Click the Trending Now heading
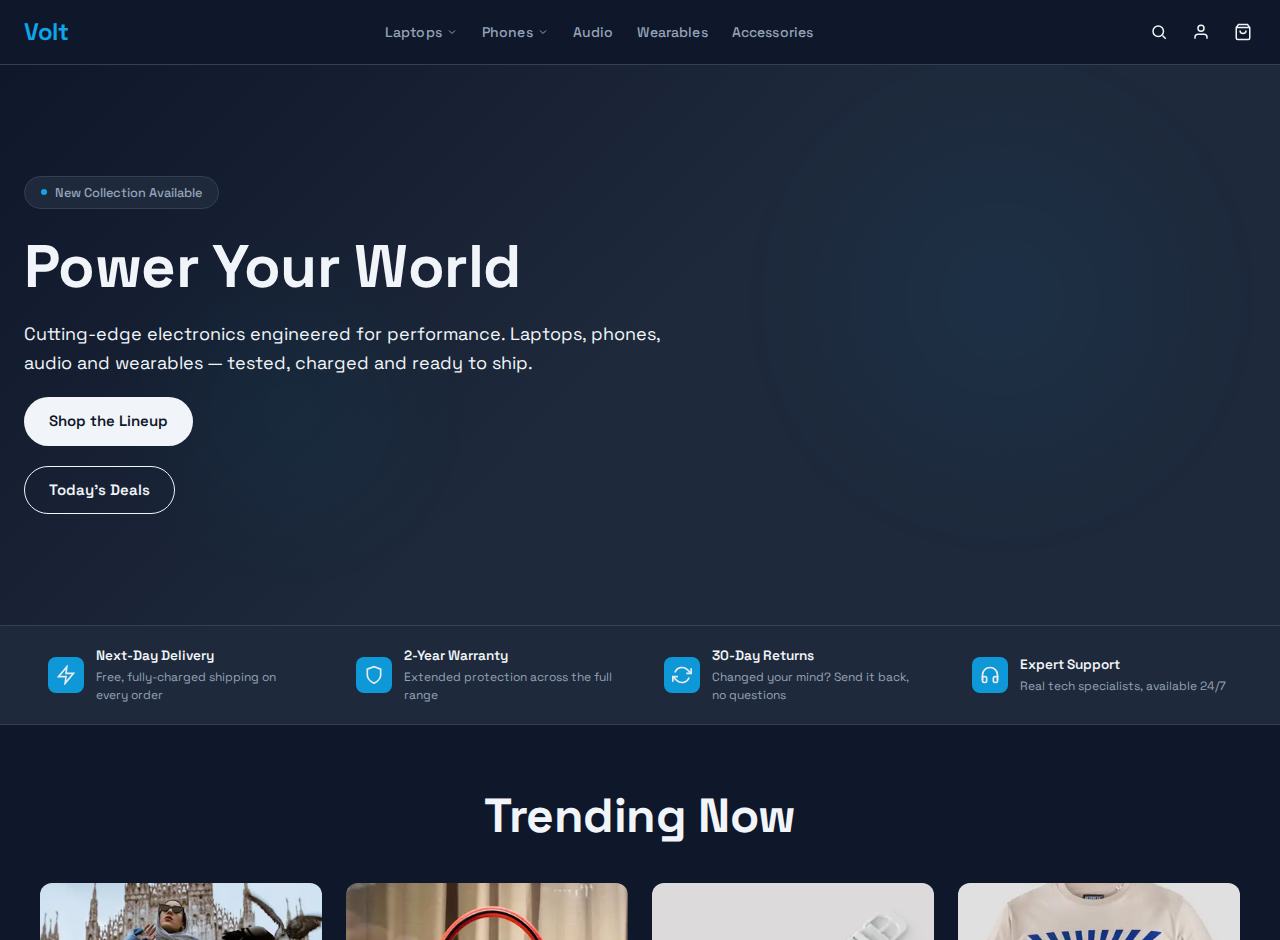The height and width of the screenshot is (940, 1280). tap(640, 816)
